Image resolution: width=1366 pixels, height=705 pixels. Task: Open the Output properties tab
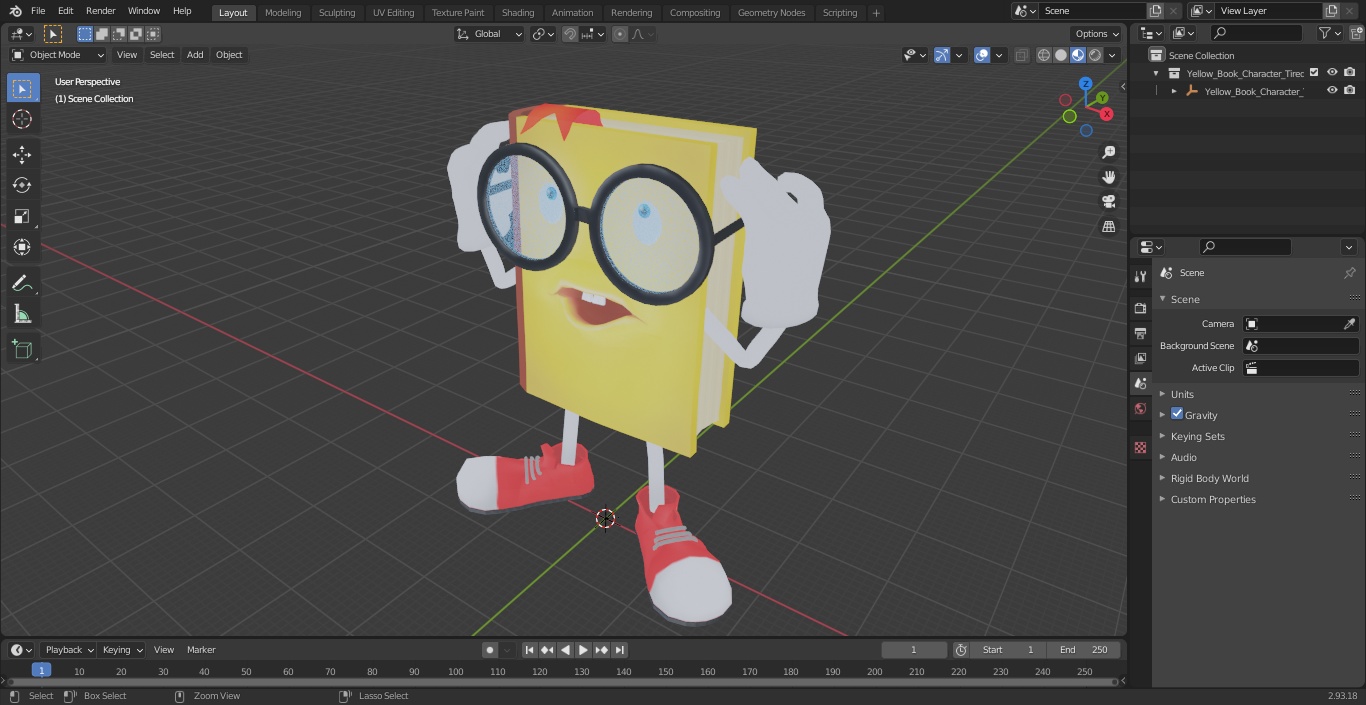tap(1140, 333)
